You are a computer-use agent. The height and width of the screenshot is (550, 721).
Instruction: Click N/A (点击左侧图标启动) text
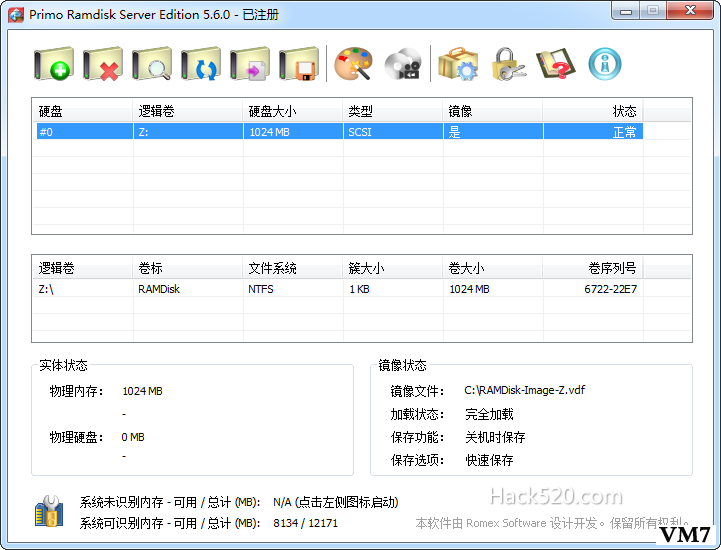[x=336, y=502]
